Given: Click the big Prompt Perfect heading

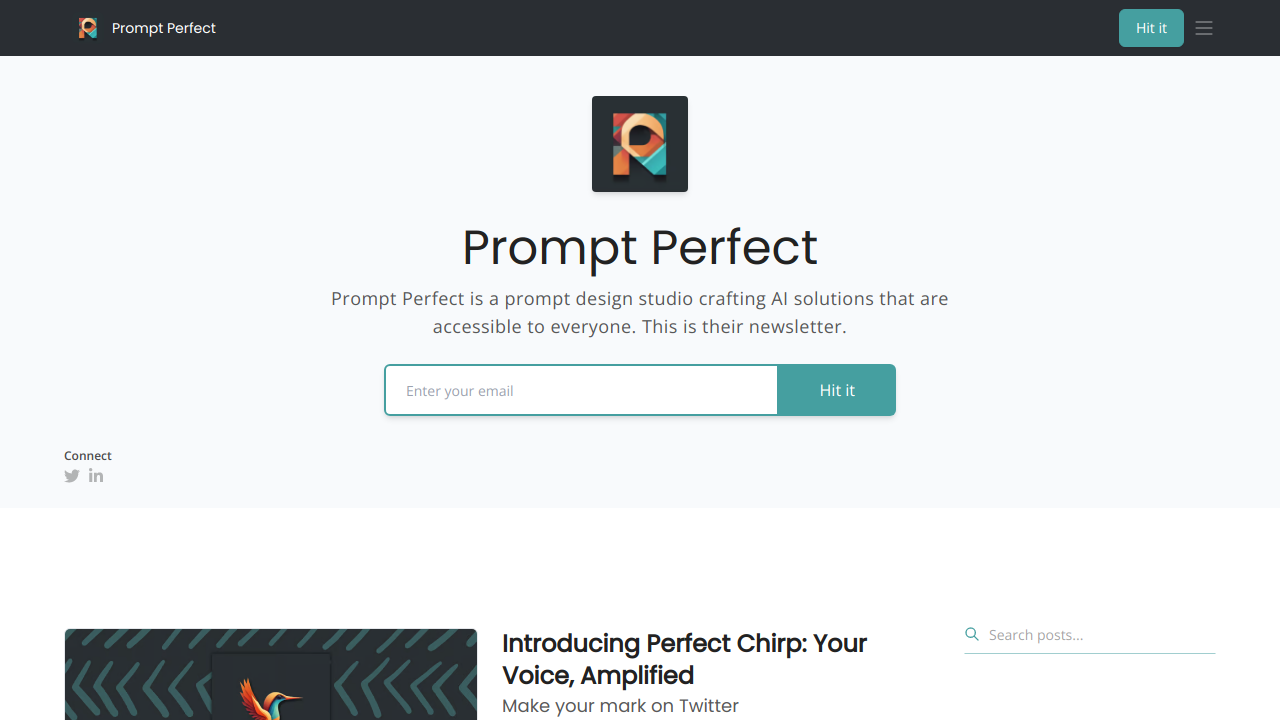Looking at the screenshot, I should point(640,247).
